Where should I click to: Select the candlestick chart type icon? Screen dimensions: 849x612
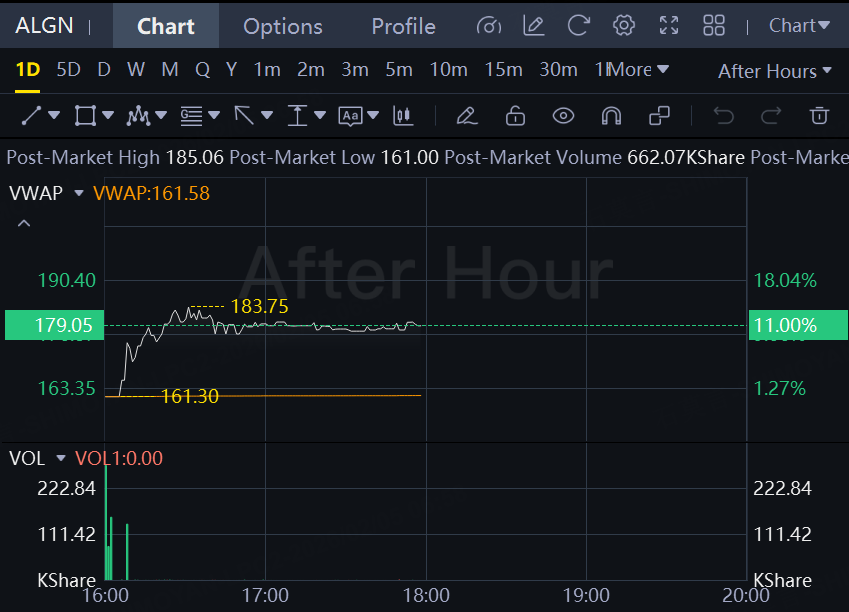point(403,116)
